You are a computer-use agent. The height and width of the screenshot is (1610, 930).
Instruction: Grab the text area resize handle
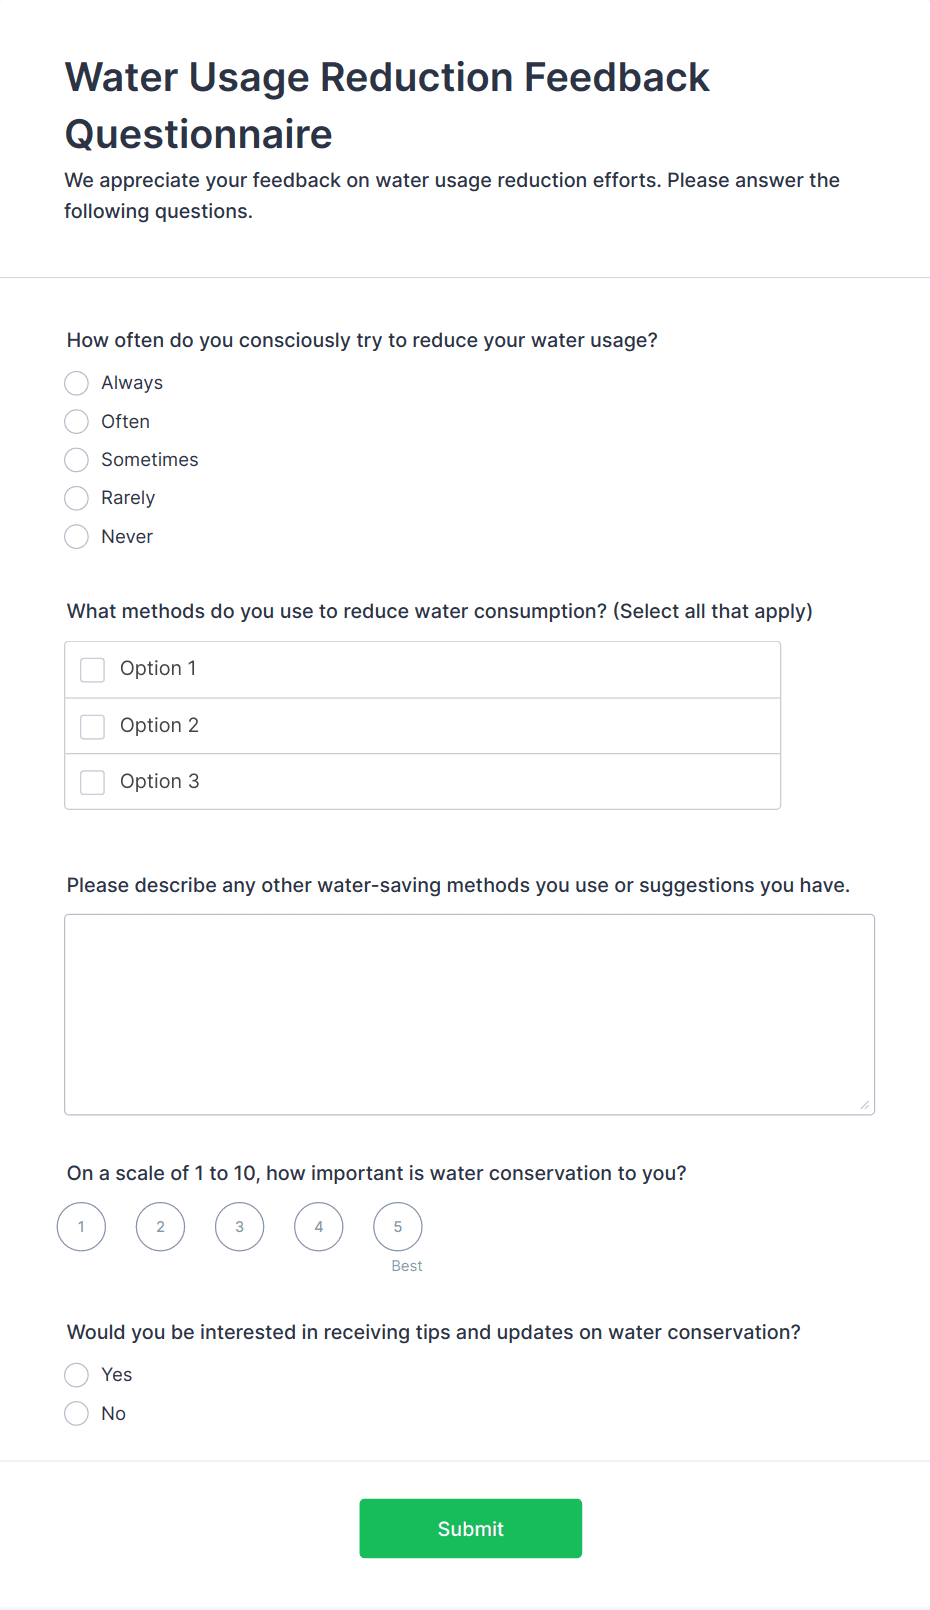coord(865,1105)
